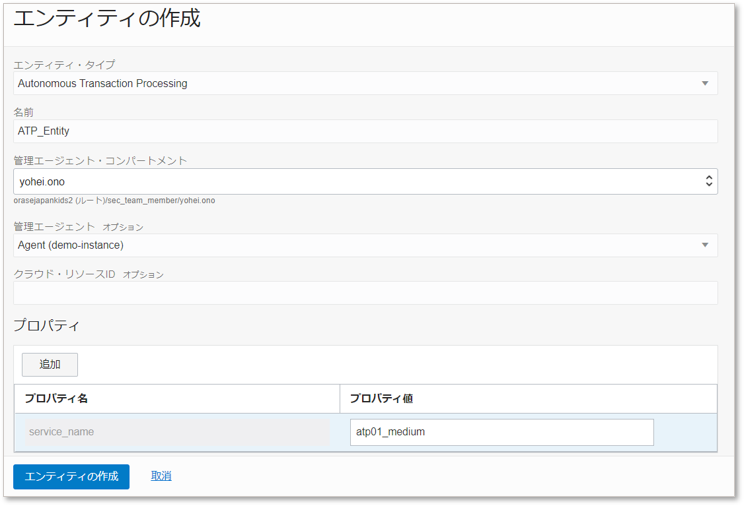The width and height of the screenshot is (744, 506).
Task: Click the 管理エージェント・コンパートメント label
Action: [100, 161]
